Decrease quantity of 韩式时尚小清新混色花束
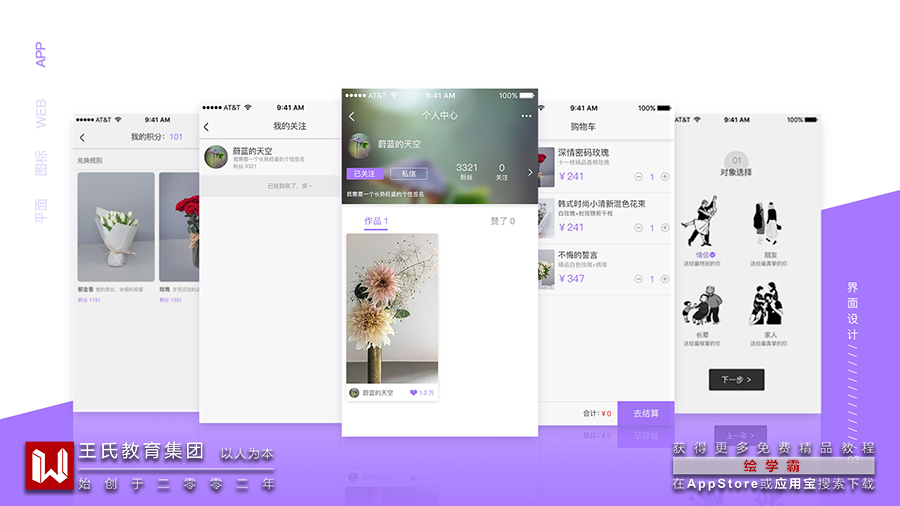 tap(638, 228)
